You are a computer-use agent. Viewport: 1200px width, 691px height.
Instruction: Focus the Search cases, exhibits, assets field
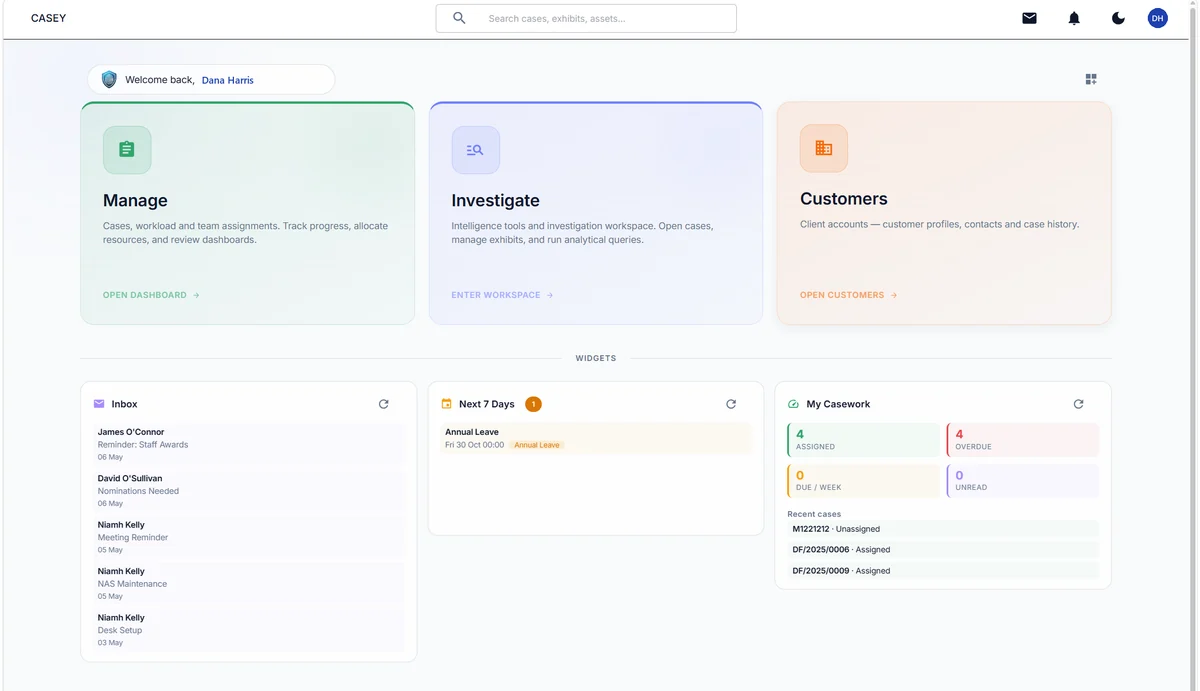click(586, 18)
